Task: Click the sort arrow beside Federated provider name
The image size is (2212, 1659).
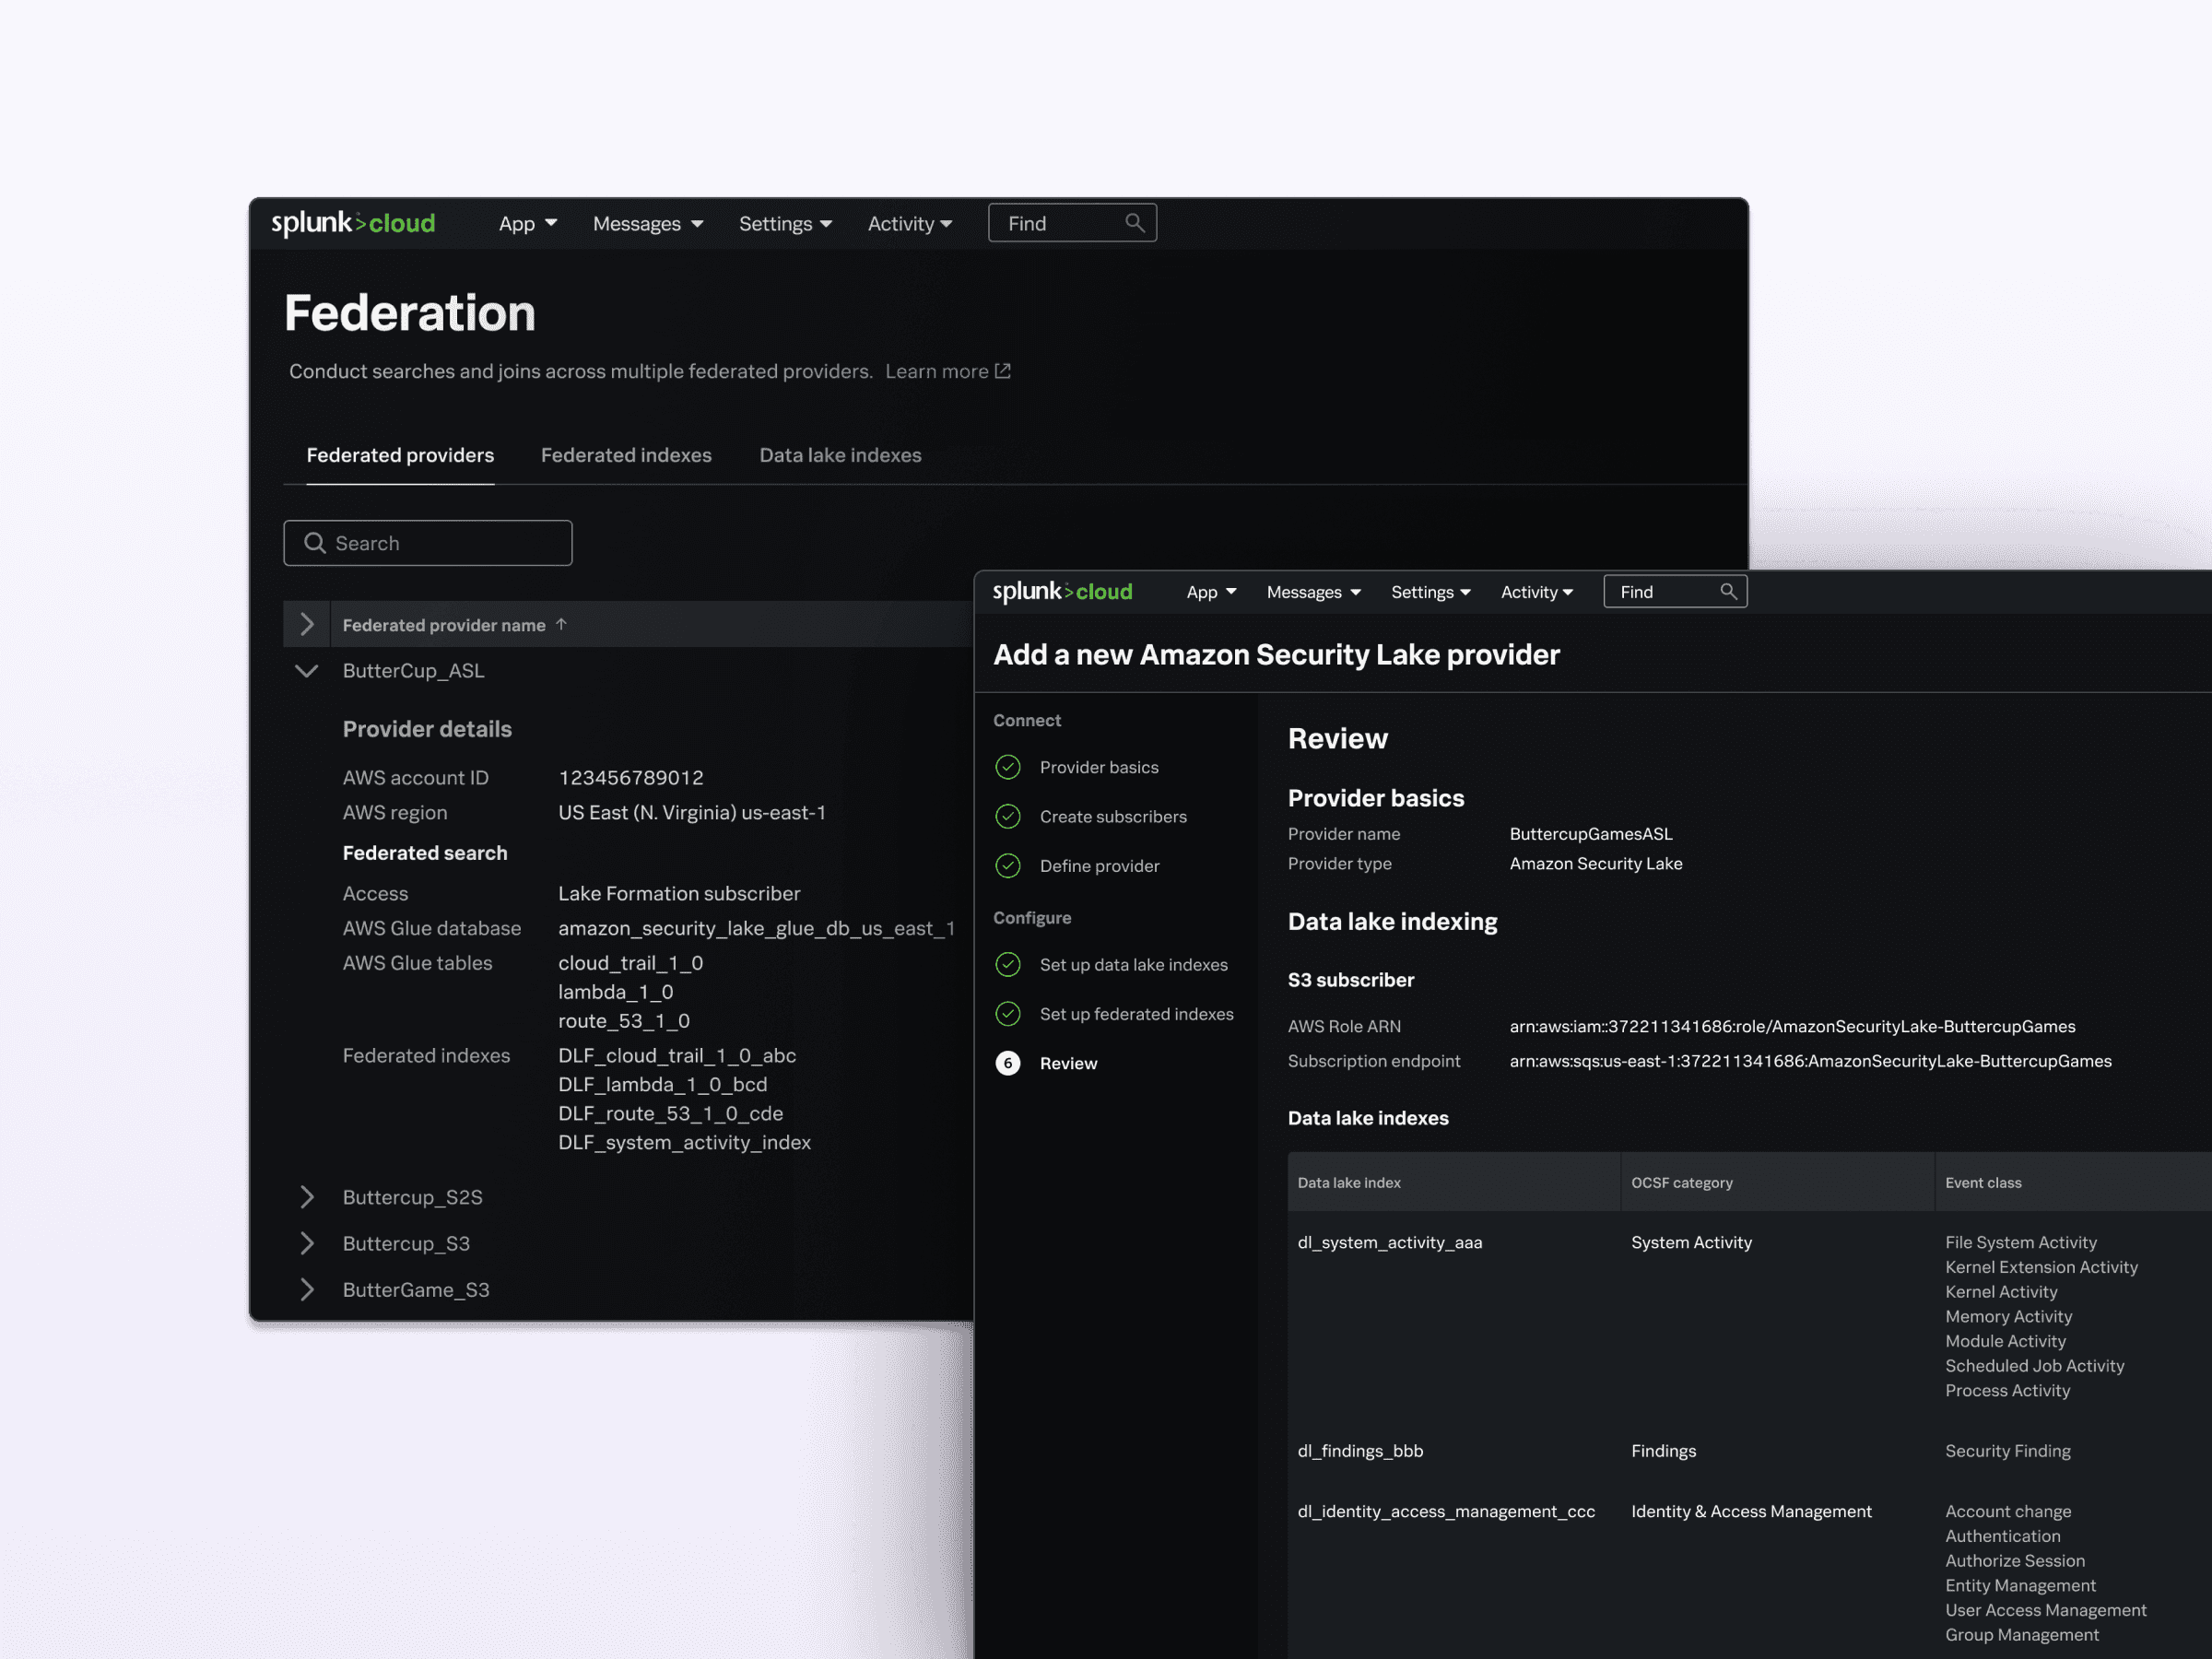Action: [x=562, y=624]
